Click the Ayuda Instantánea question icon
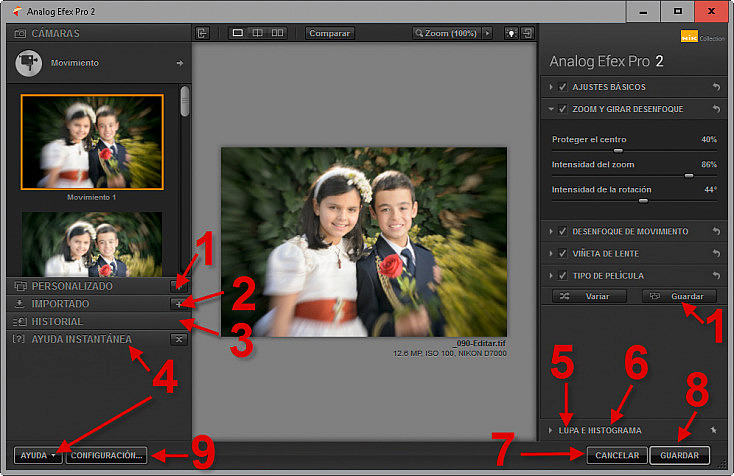 19,339
